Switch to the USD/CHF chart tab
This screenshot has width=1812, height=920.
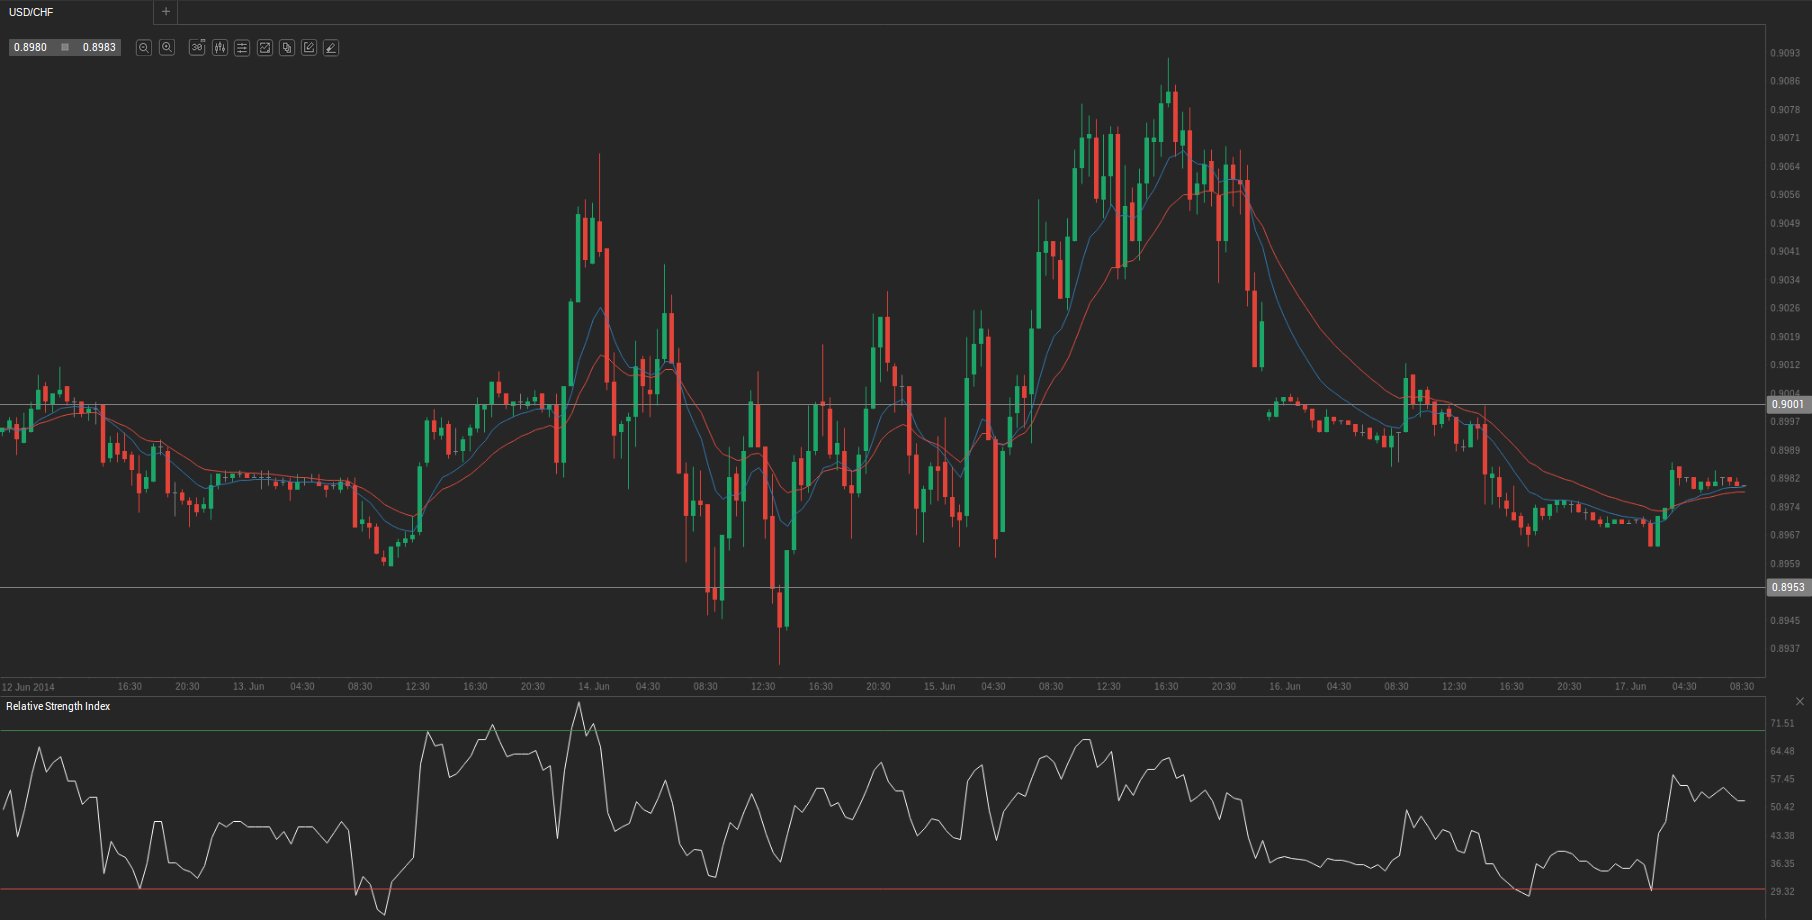(x=32, y=12)
